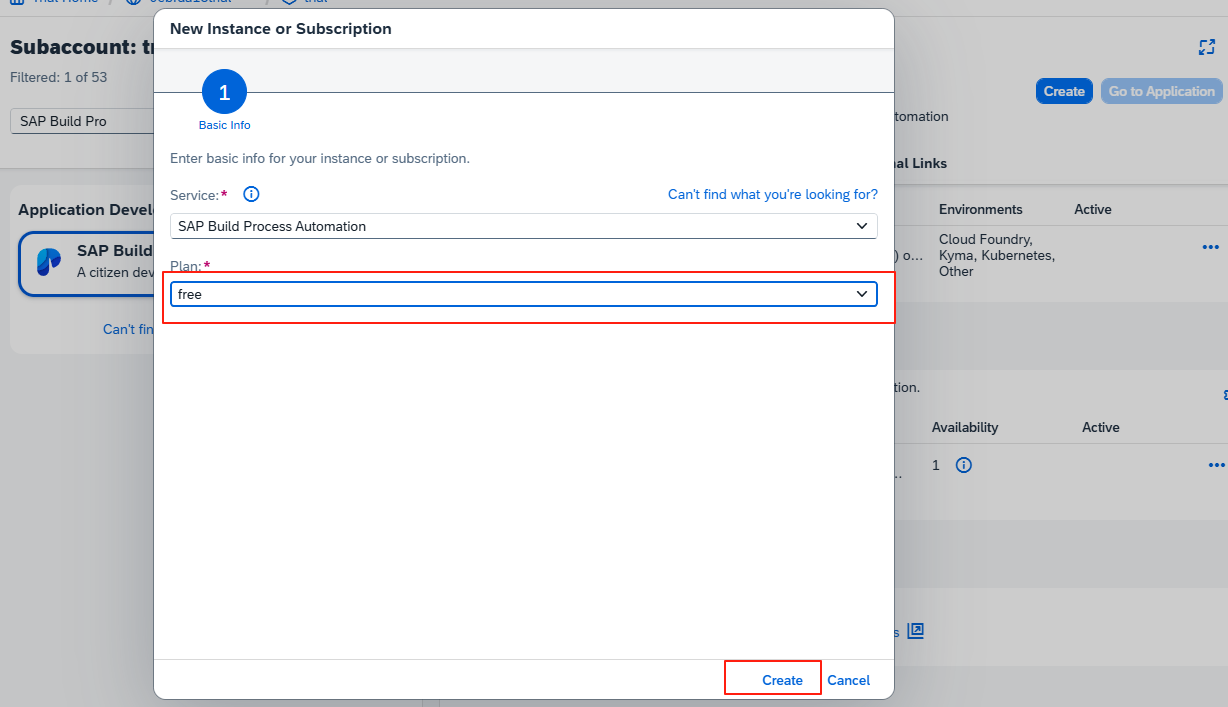Click the Create button in dialog footer
The height and width of the screenshot is (707, 1228).
tap(782, 680)
